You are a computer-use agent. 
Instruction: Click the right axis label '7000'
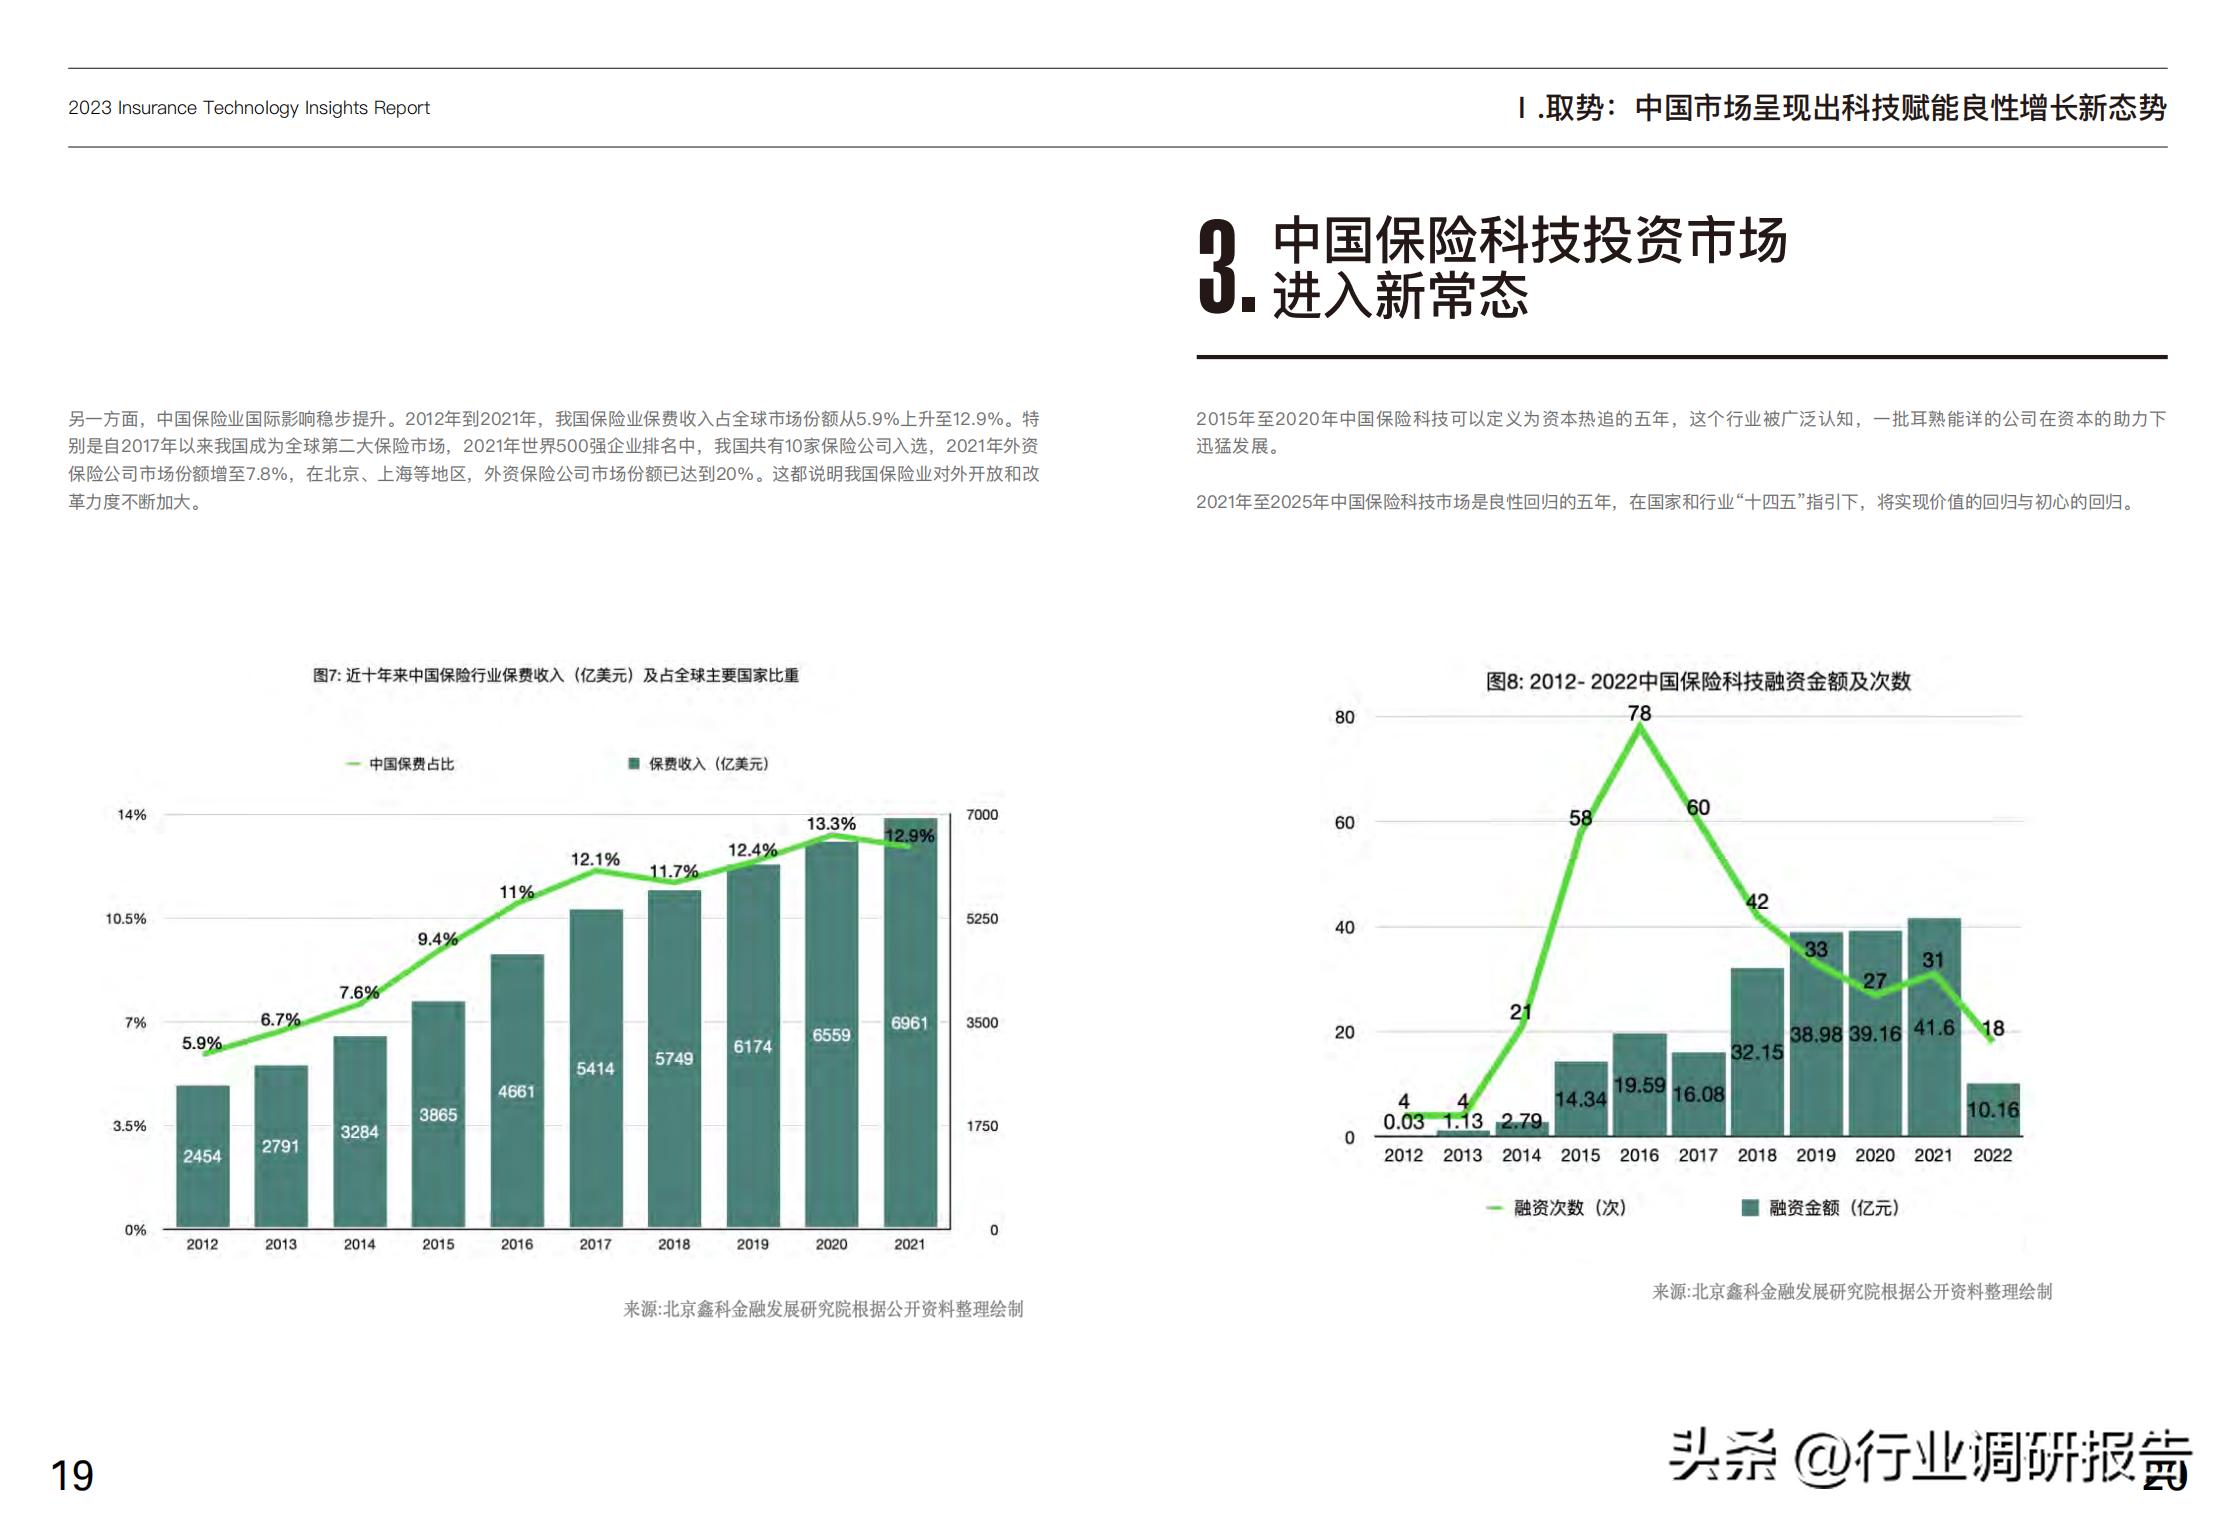pos(982,815)
